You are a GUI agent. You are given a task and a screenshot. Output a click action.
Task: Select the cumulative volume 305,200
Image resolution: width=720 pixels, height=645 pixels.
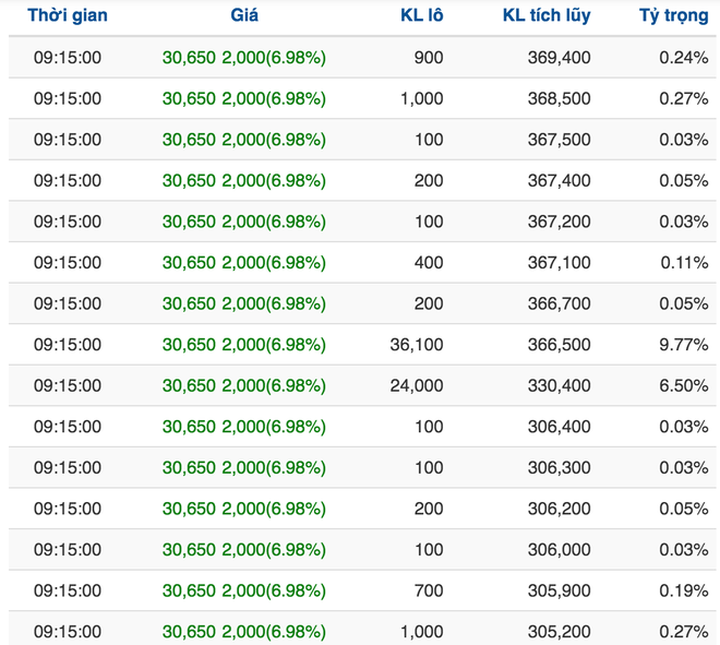click(x=559, y=632)
